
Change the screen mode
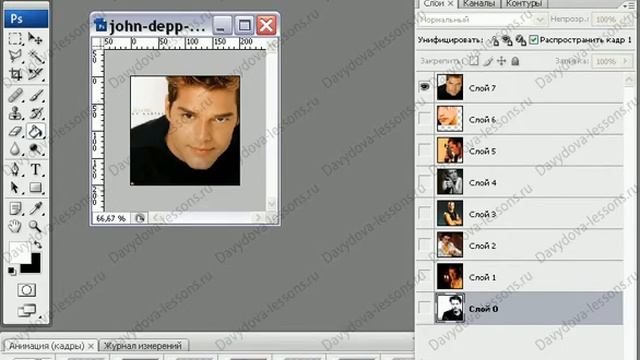pyautogui.click(x=27, y=311)
